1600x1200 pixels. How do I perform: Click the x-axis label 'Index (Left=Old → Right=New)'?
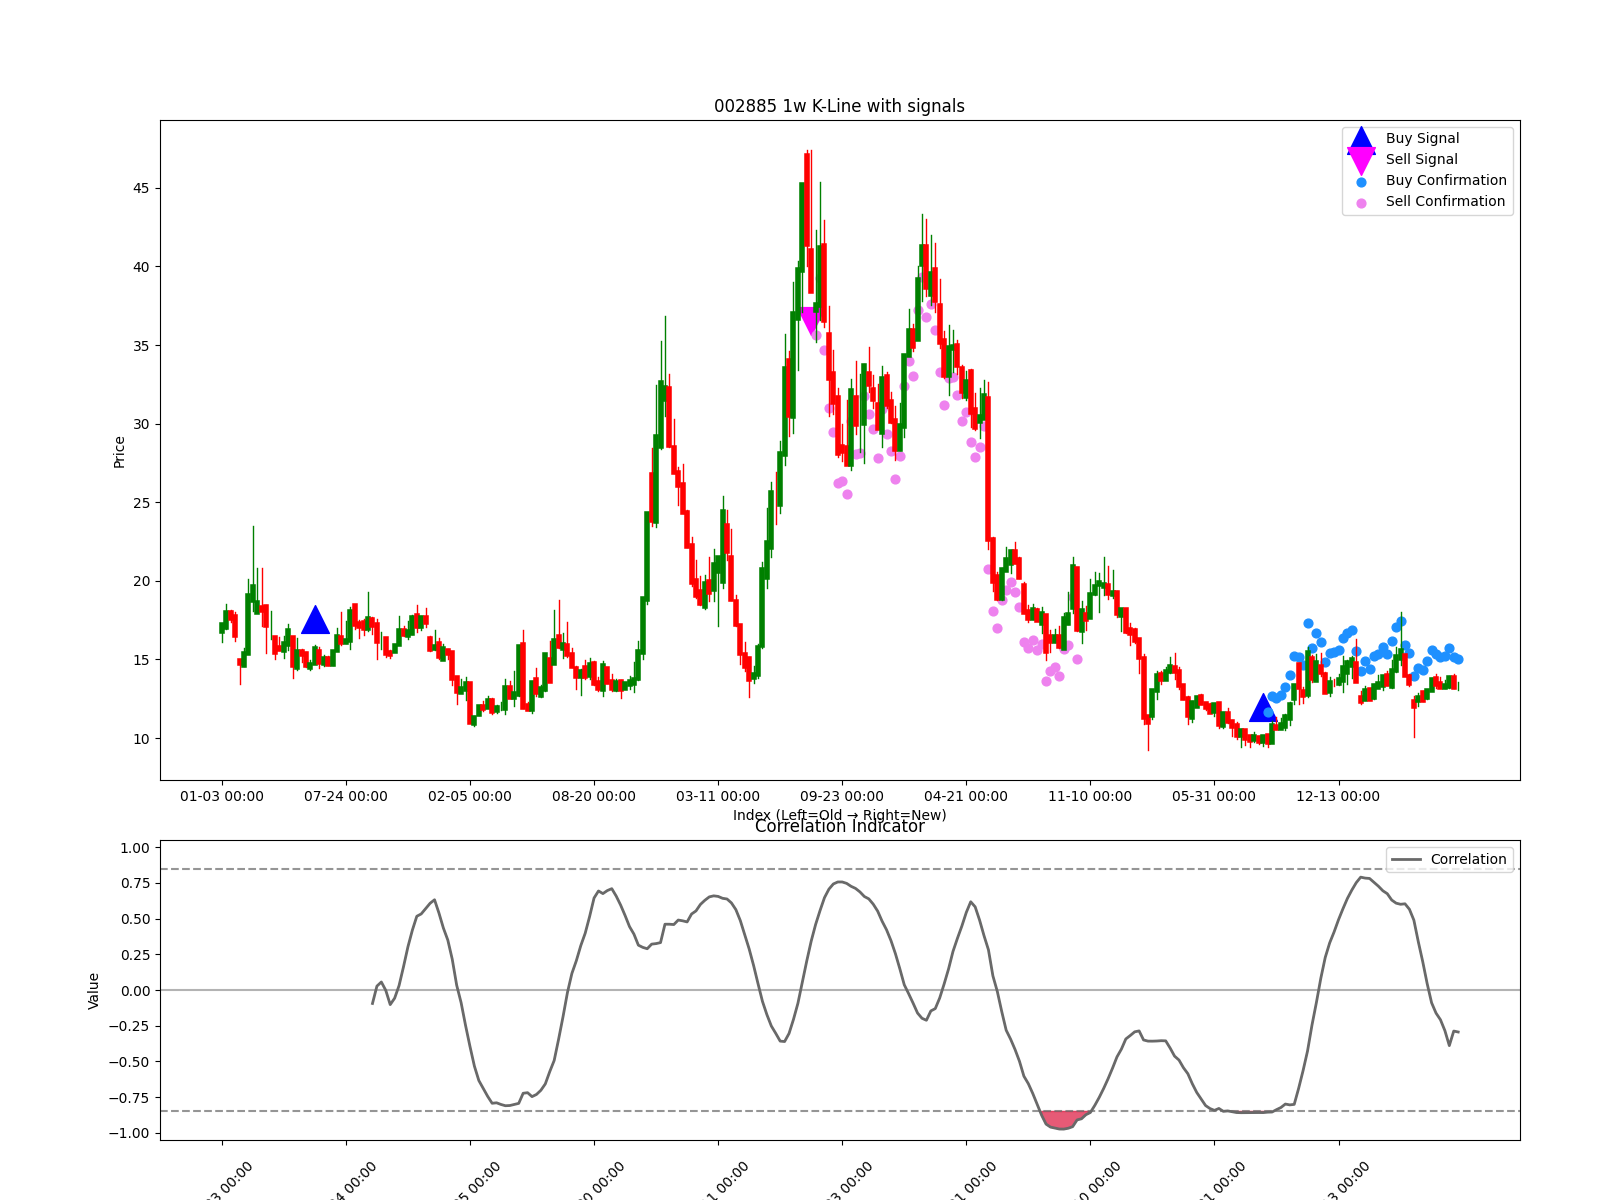pyautogui.click(x=839, y=815)
